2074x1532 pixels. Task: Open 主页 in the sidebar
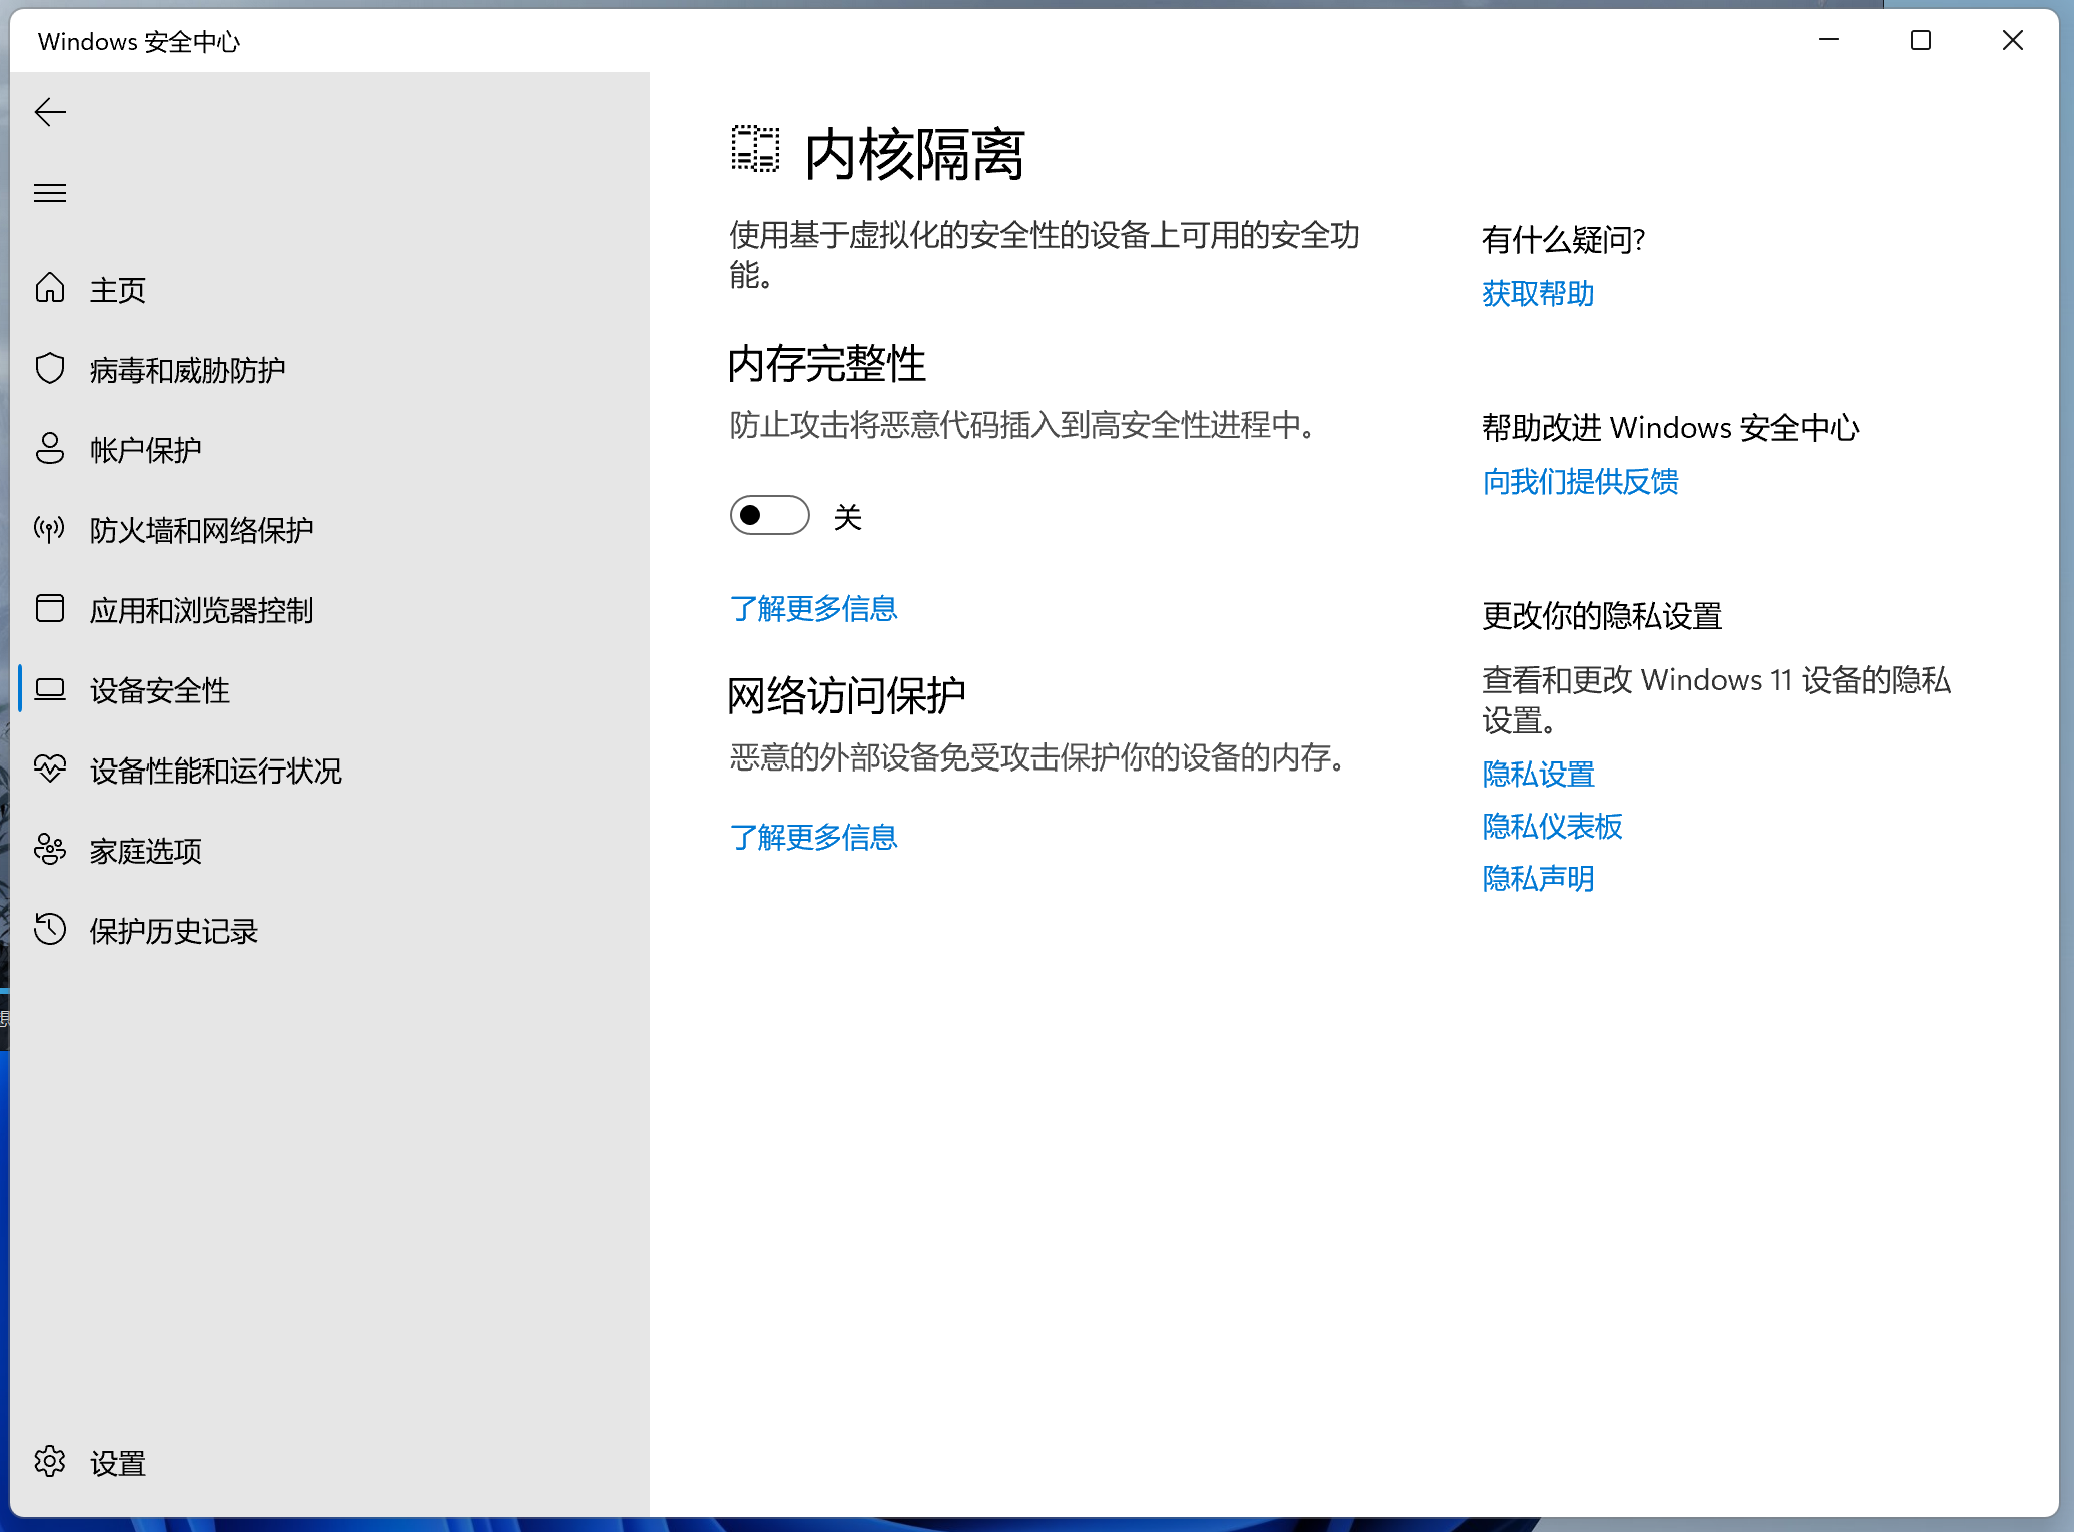[x=330, y=289]
